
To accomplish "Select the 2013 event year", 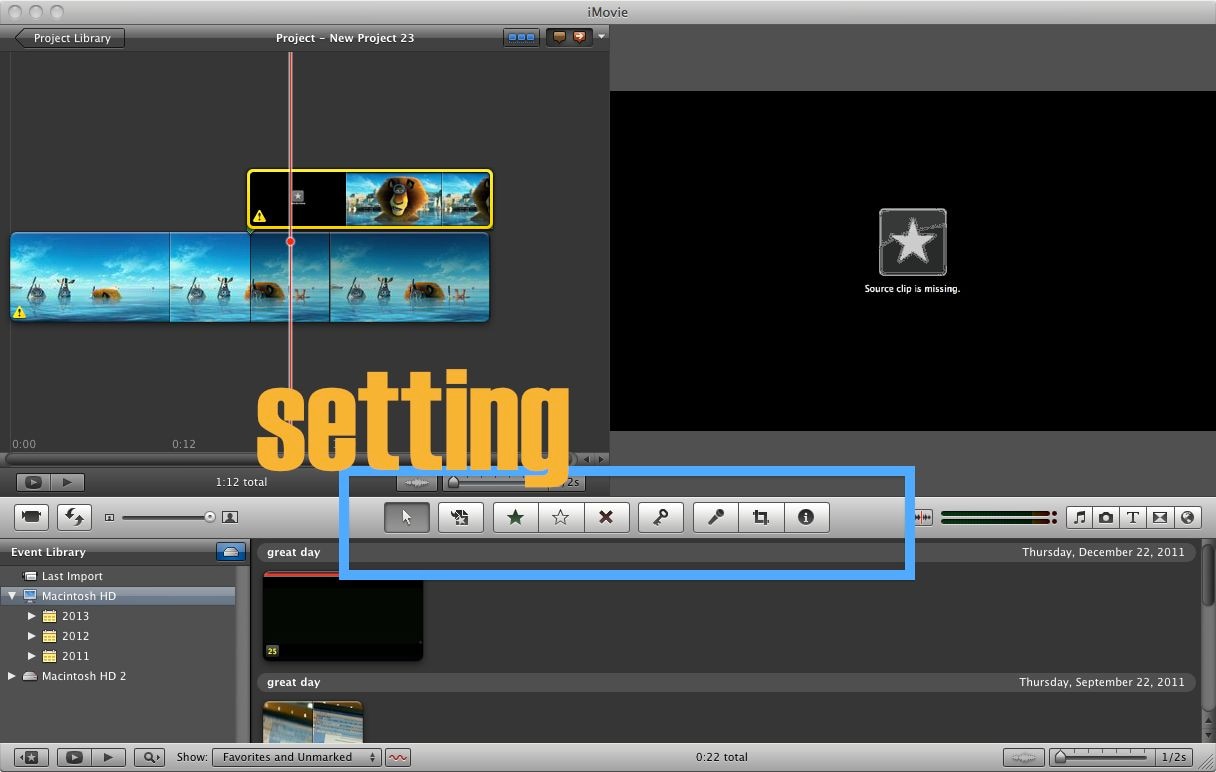I will pos(75,616).
